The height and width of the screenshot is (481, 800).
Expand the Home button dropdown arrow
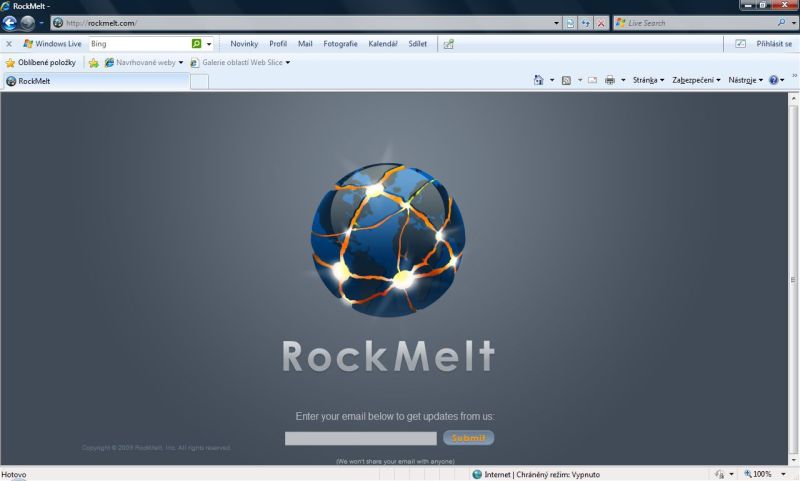point(552,80)
